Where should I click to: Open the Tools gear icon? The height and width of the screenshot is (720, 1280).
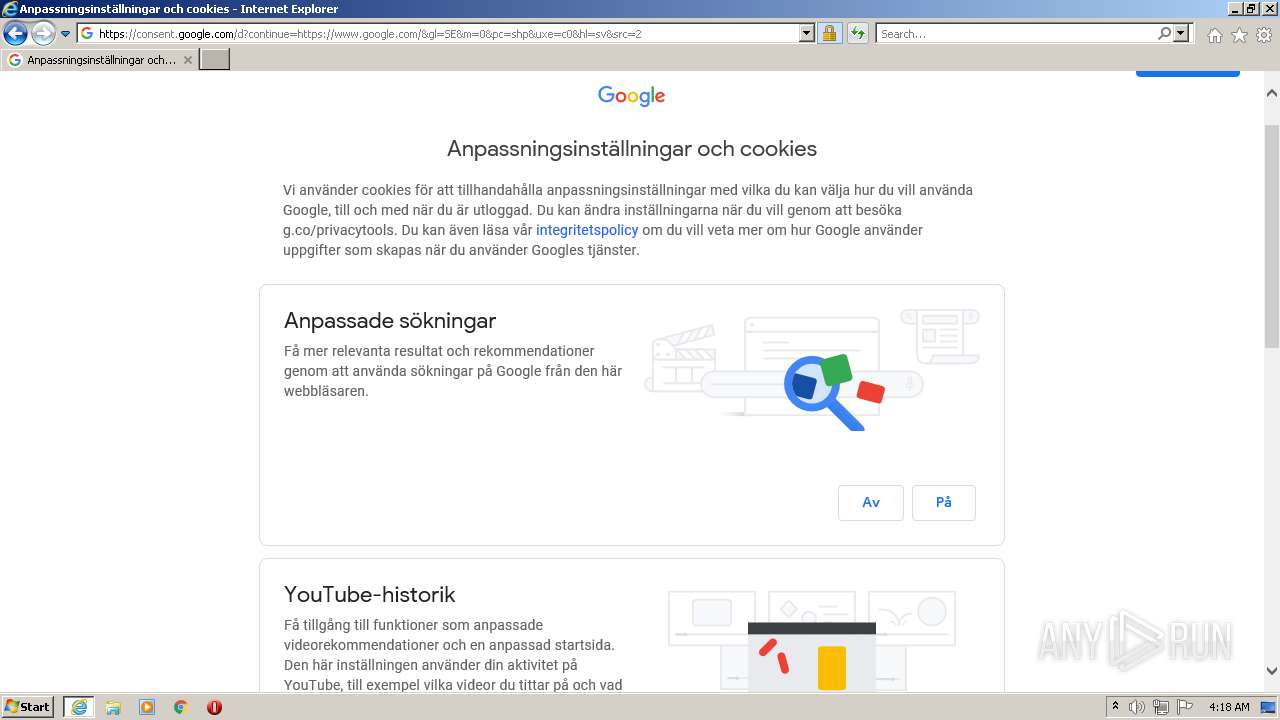point(1264,35)
